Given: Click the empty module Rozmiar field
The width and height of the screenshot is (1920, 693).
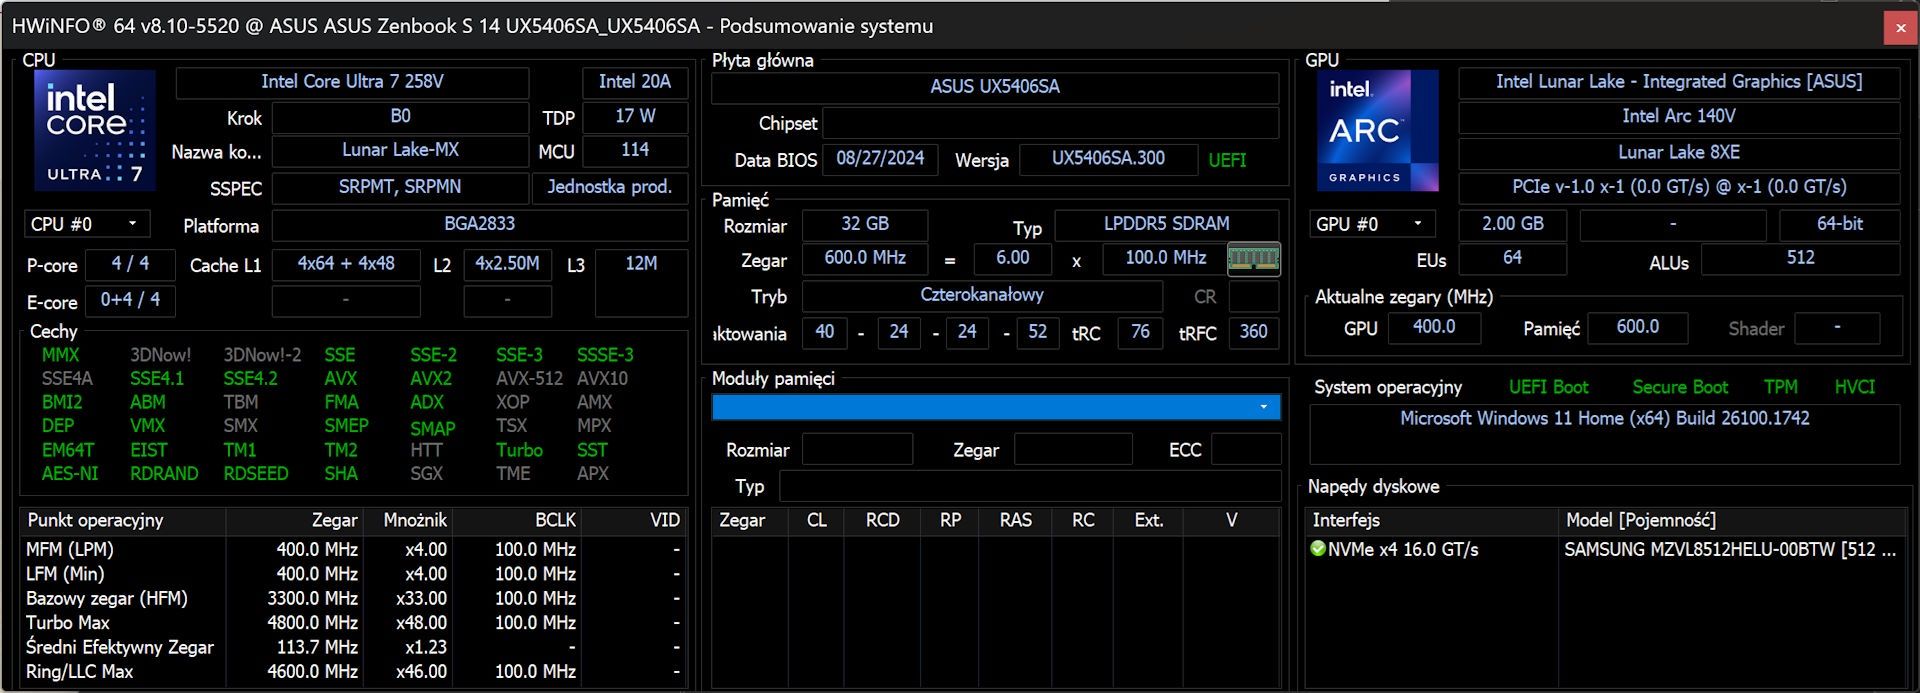Looking at the screenshot, I should point(857,450).
